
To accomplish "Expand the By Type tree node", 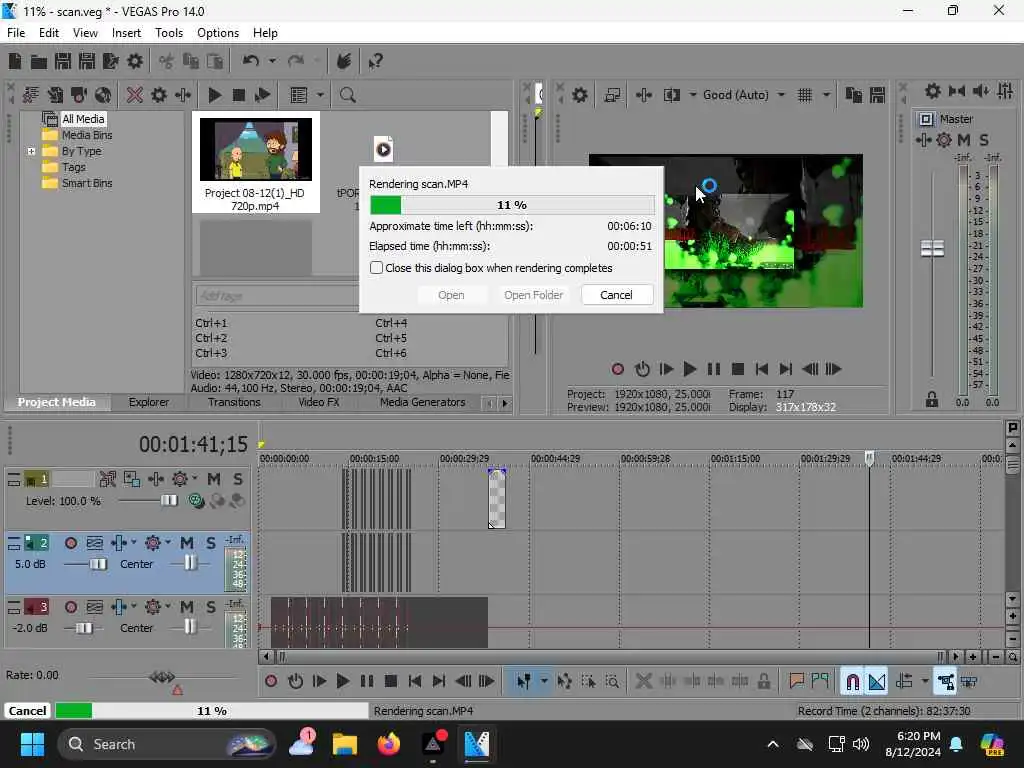I will (31, 152).
